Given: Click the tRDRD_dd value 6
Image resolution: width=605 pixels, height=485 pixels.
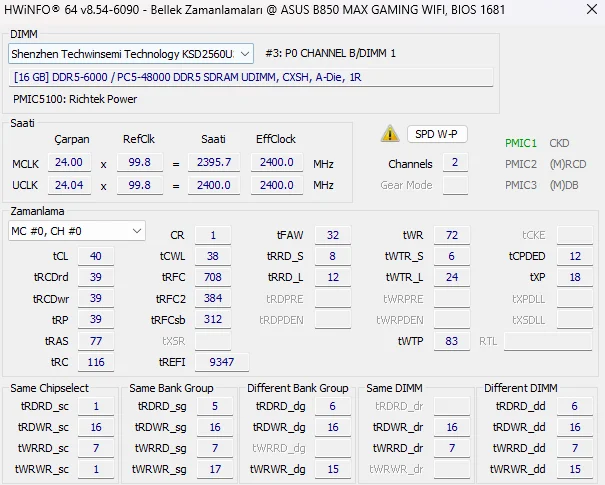Looking at the screenshot, I should pyautogui.click(x=575, y=406).
